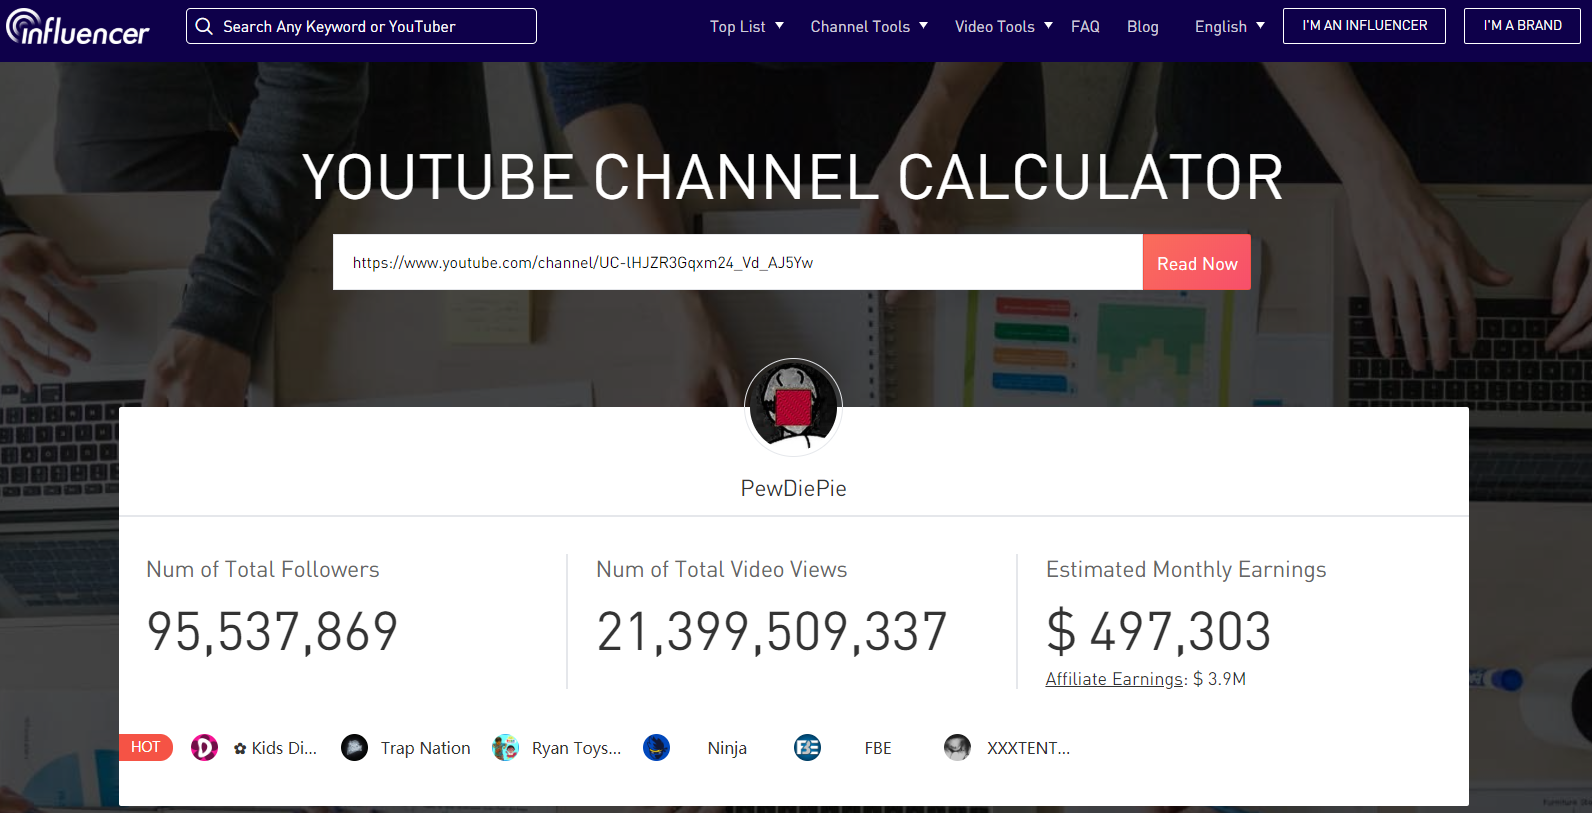Click the PewDiePie channel name text
Viewport: 1592px width, 813px height.
point(794,488)
